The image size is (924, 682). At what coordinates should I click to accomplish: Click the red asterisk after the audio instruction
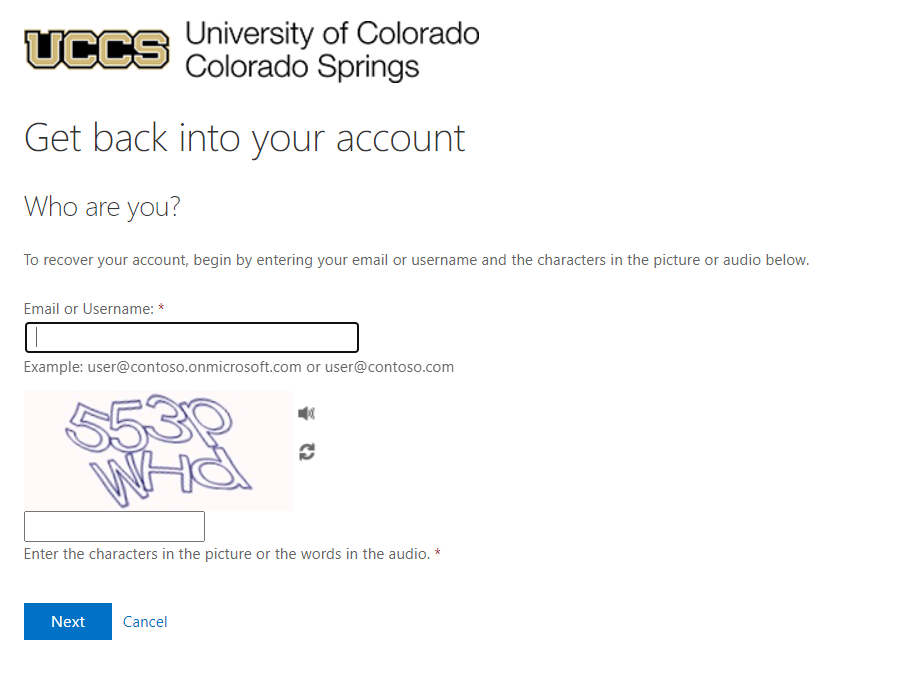coord(437,552)
